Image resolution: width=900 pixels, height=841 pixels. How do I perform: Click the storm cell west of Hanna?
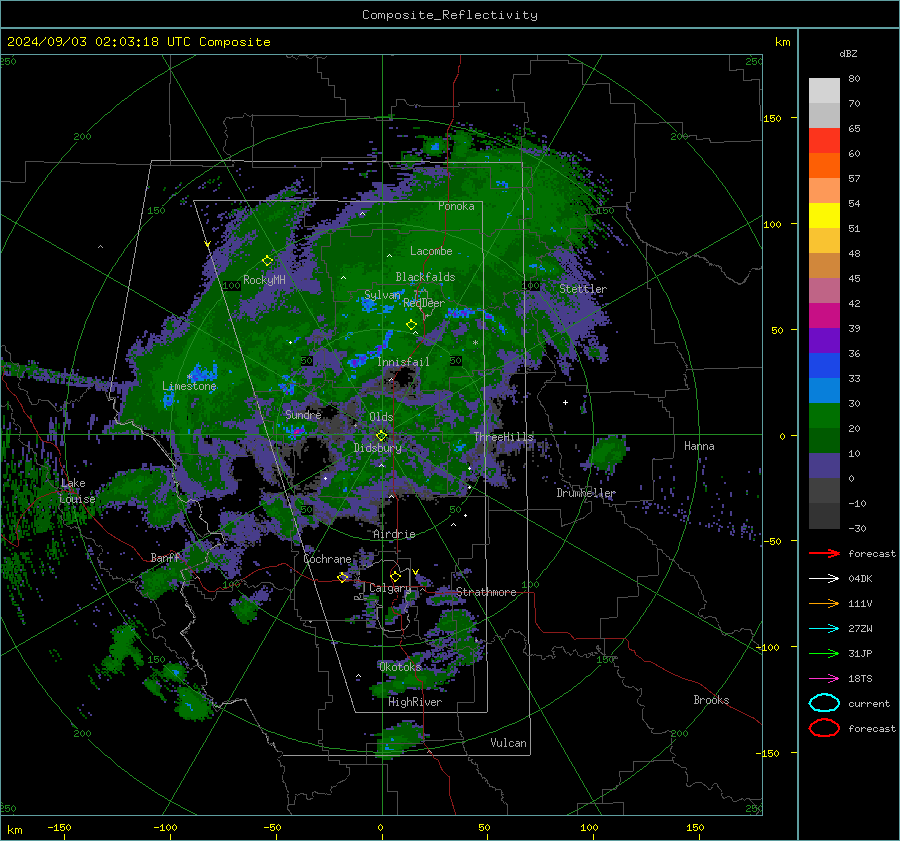(x=608, y=452)
